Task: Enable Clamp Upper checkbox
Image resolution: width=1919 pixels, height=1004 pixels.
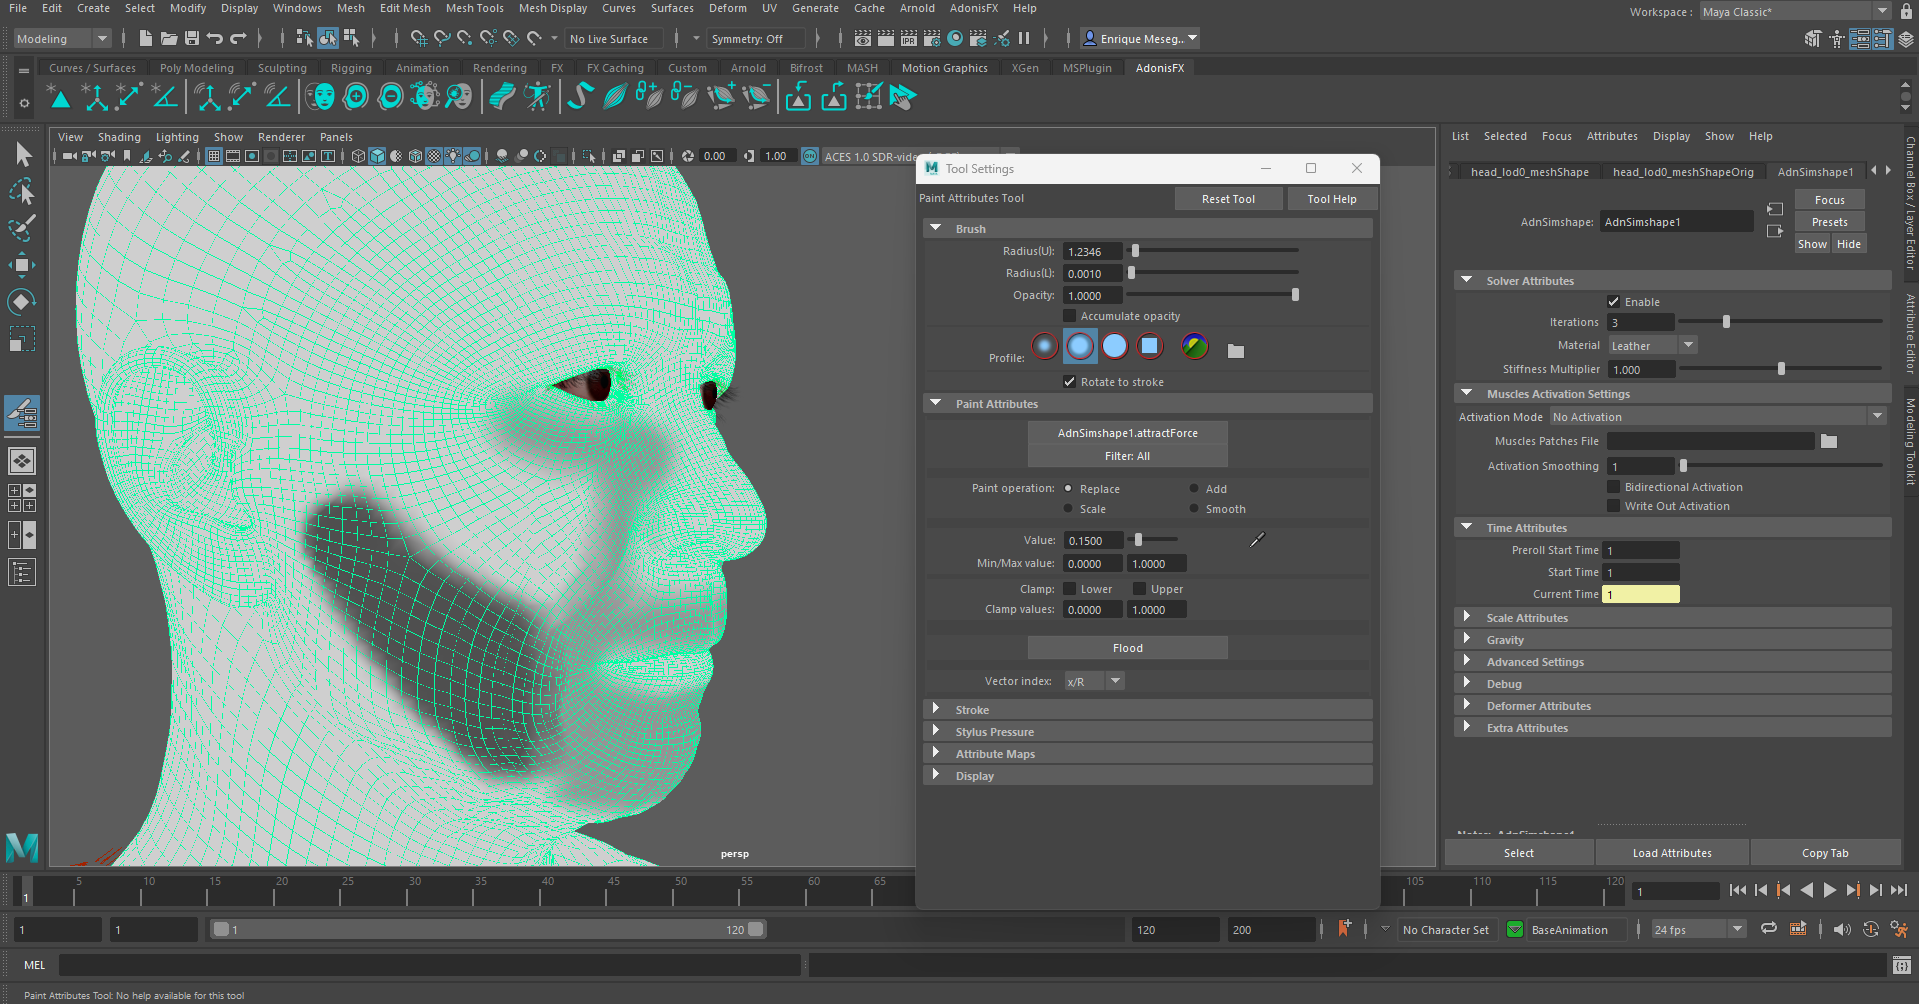Action: (x=1139, y=589)
